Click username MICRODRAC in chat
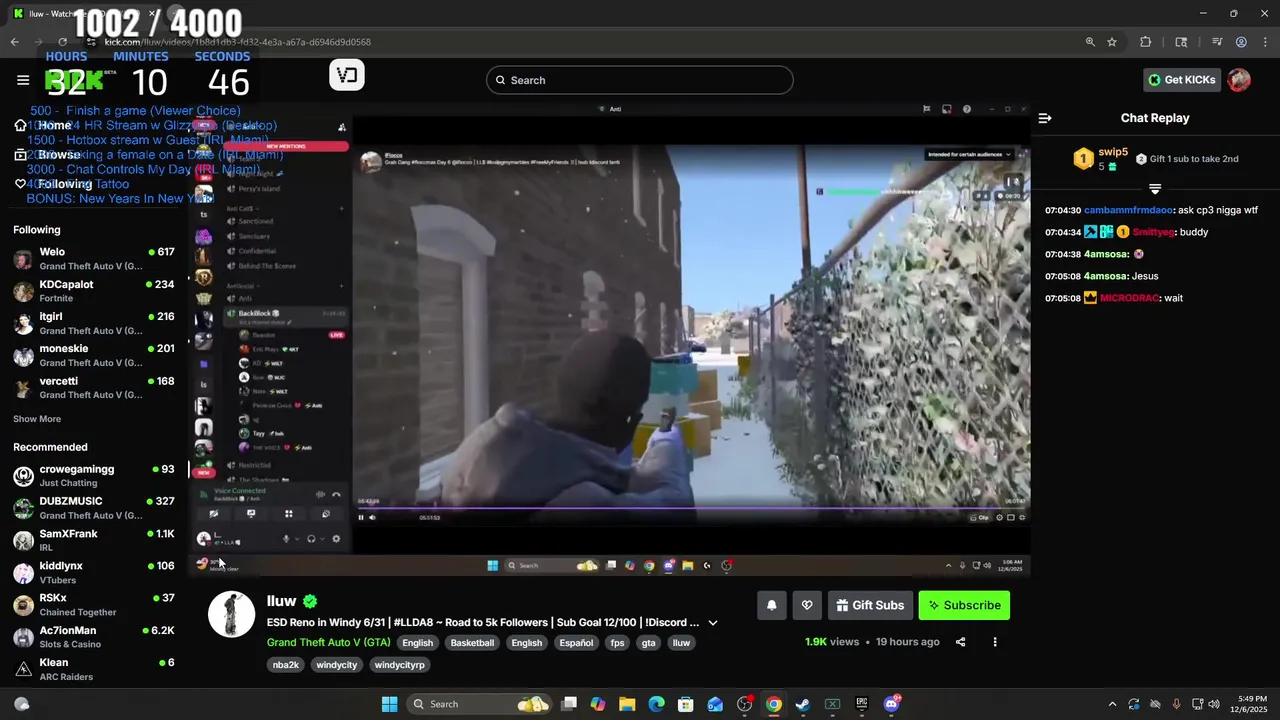 click(1130, 298)
